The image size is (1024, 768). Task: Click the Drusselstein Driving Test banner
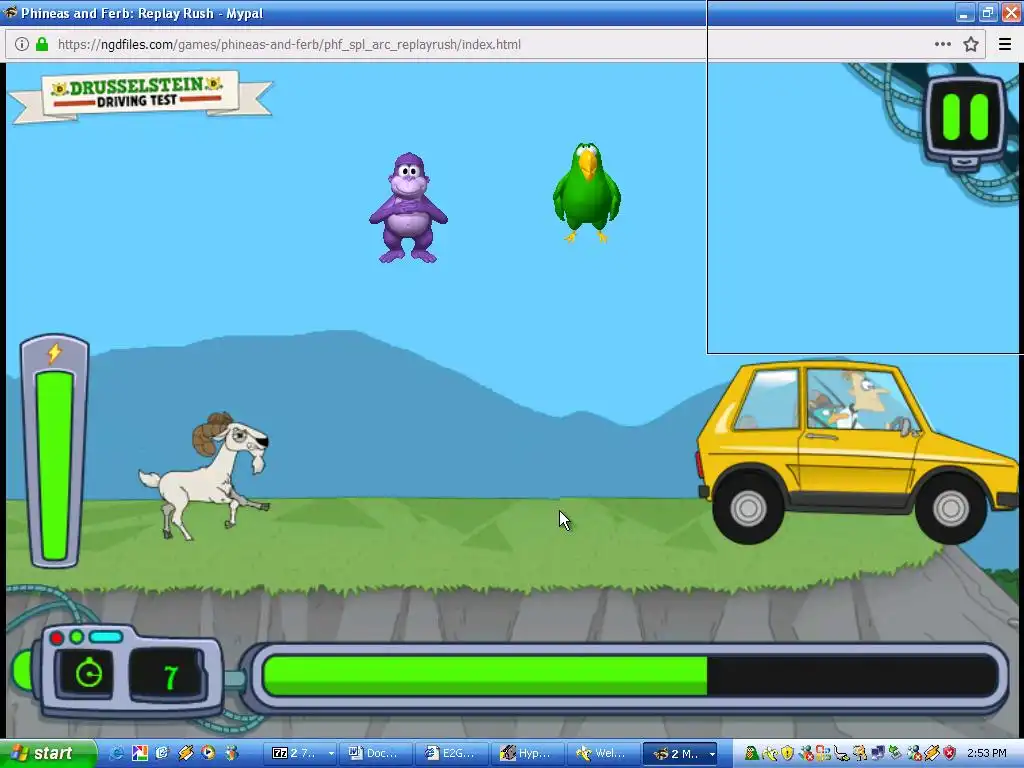coord(140,97)
